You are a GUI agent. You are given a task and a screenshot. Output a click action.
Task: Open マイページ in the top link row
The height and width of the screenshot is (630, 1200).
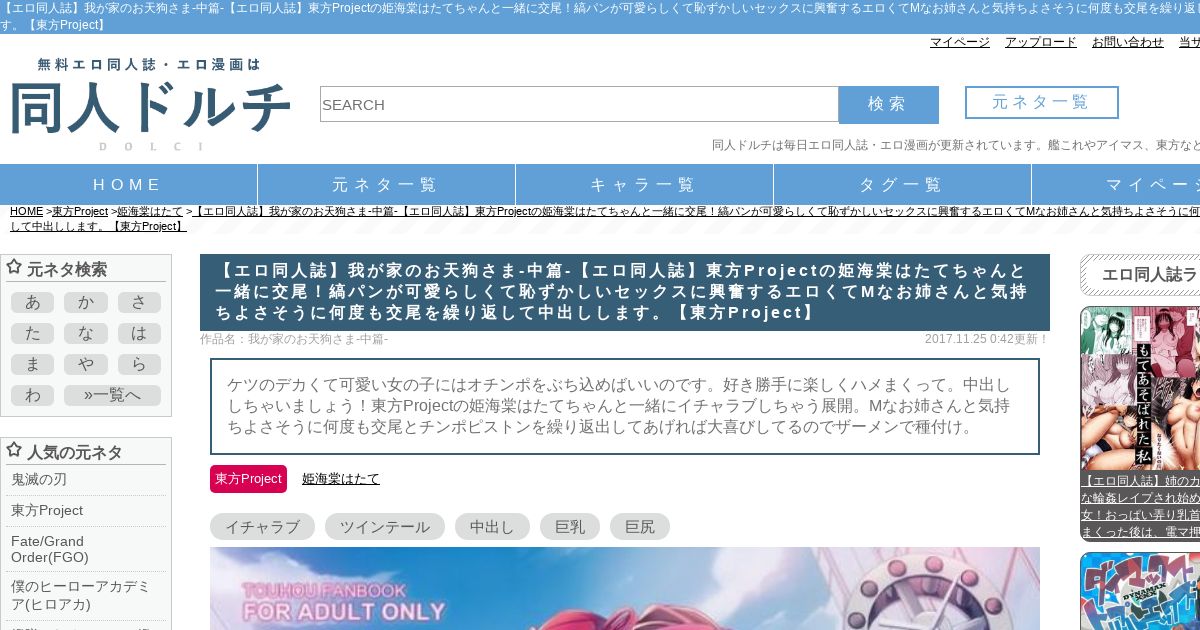coord(960,42)
